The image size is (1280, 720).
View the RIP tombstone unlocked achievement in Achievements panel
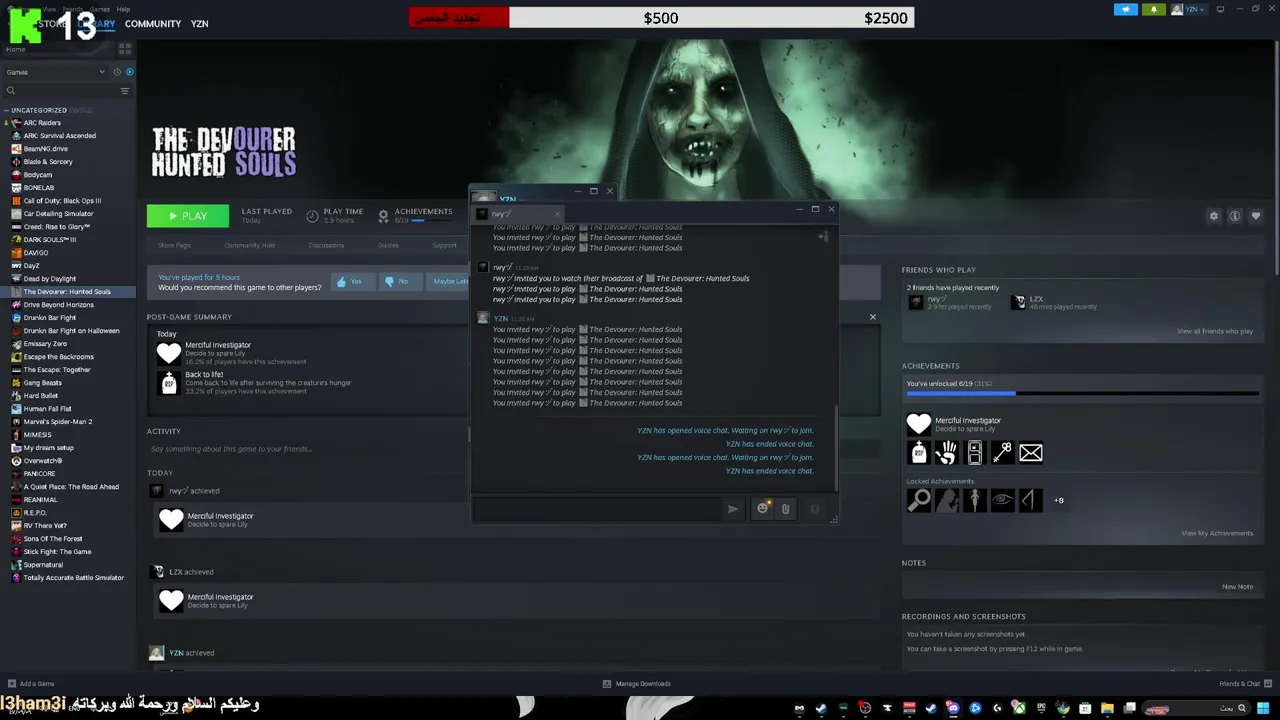point(919,453)
